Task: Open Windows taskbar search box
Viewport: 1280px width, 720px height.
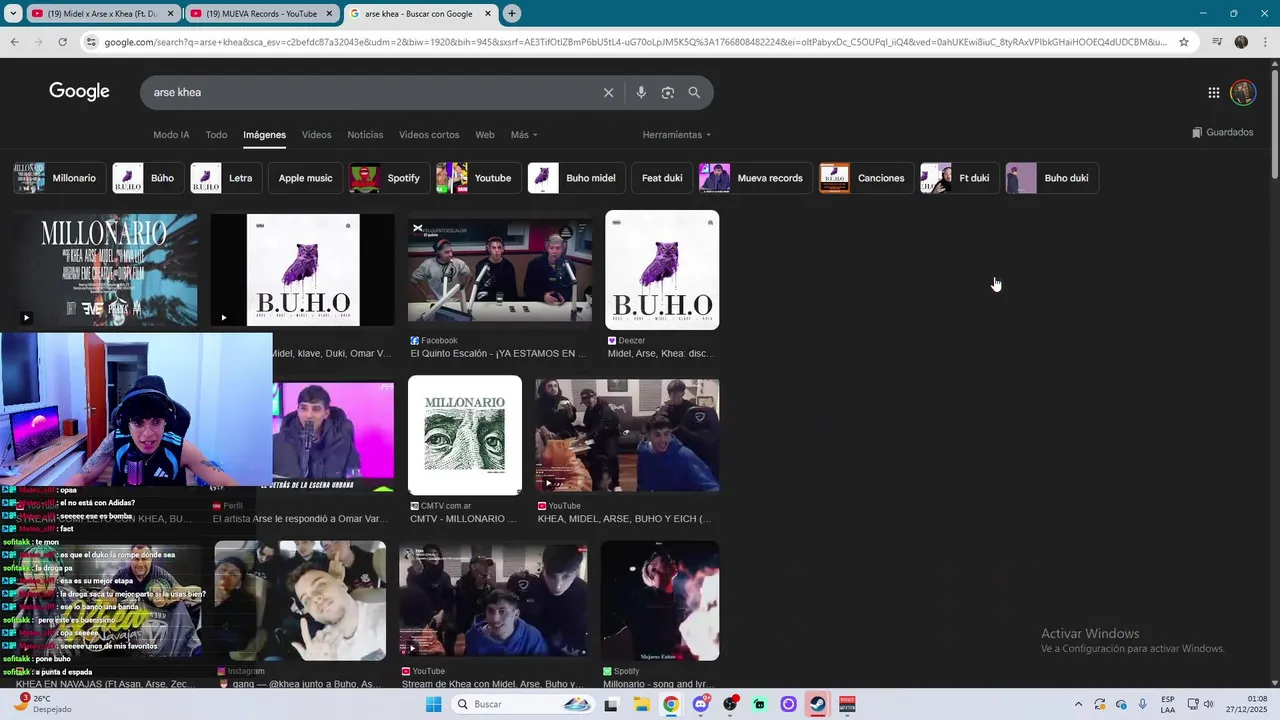Action: tap(523, 704)
